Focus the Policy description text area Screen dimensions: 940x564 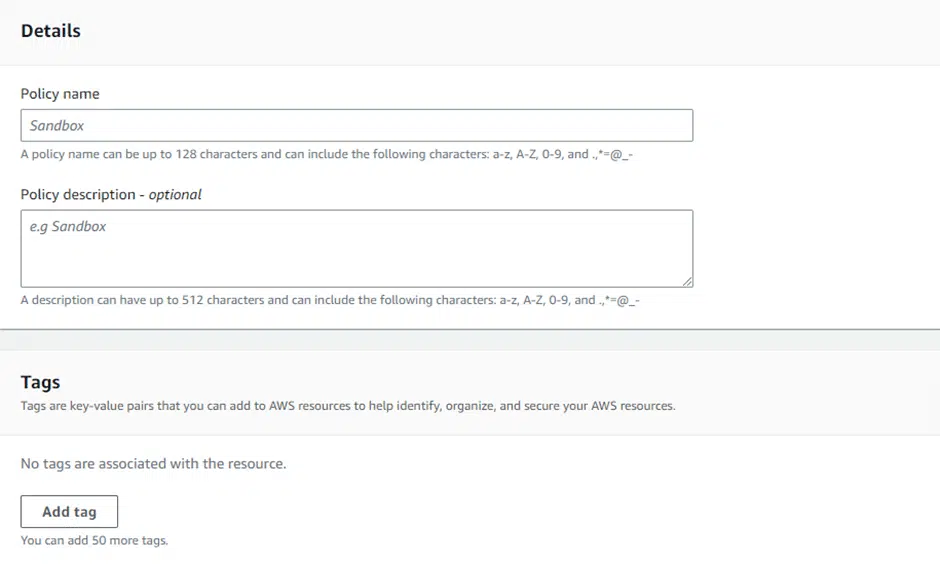357,249
